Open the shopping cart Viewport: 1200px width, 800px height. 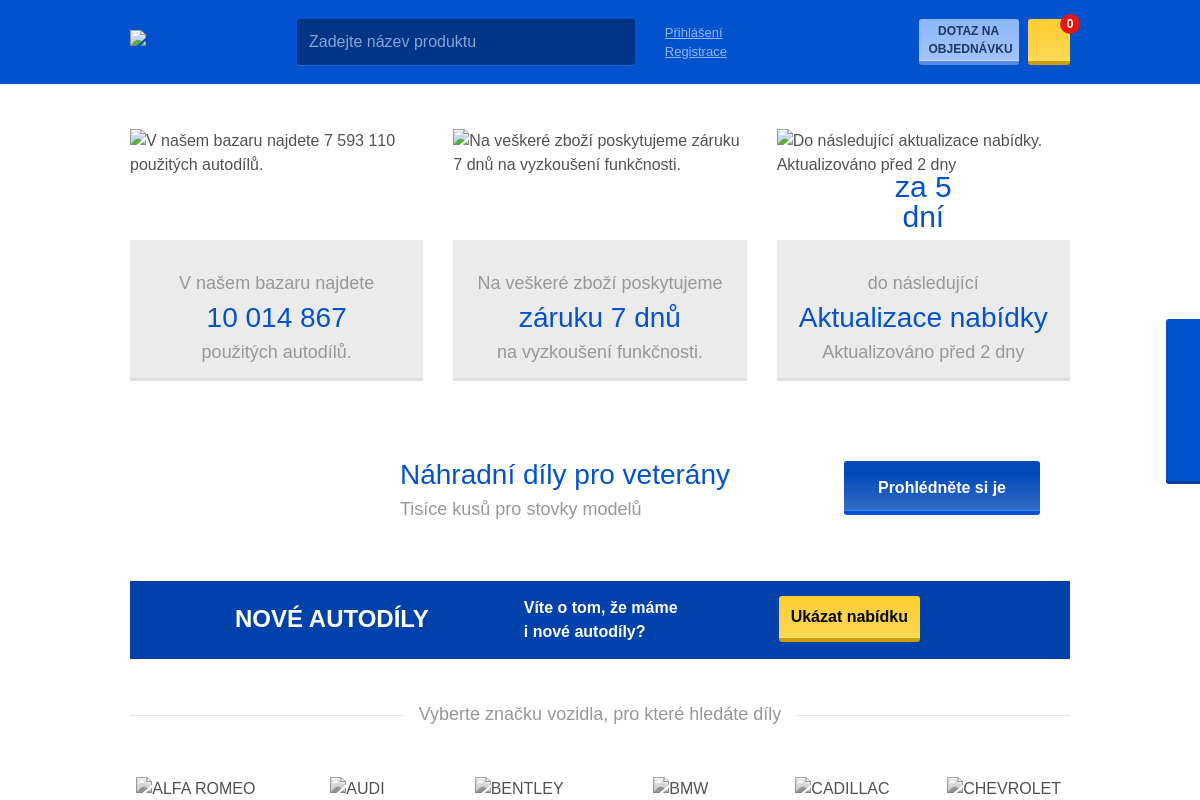click(x=1048, y=41)
